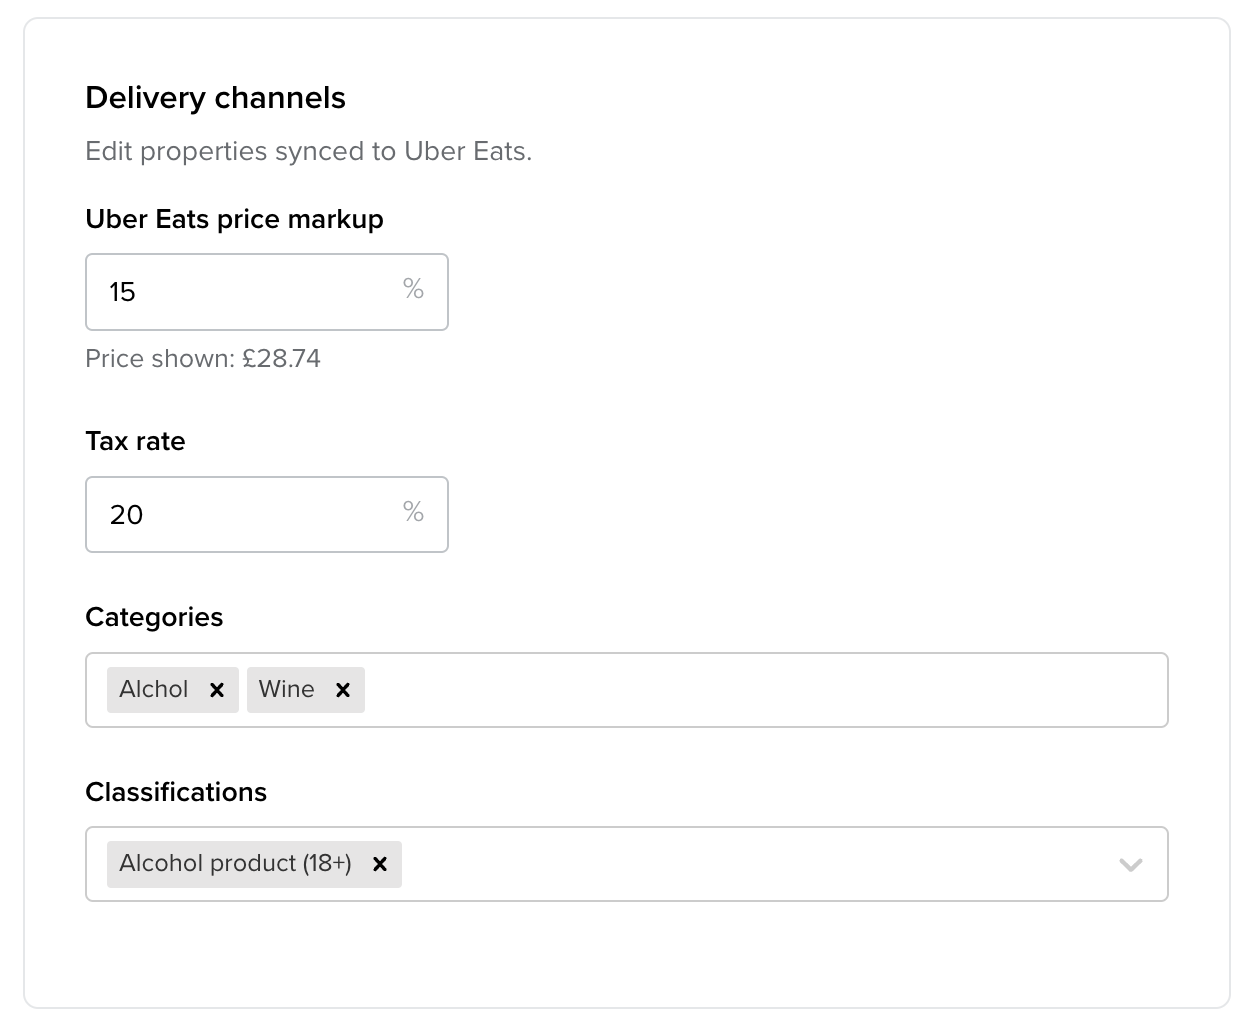Screen dimensions: 1256x1034
Task: Click the percent symbol in Tax rate field
Action: (x=413, y=513)
